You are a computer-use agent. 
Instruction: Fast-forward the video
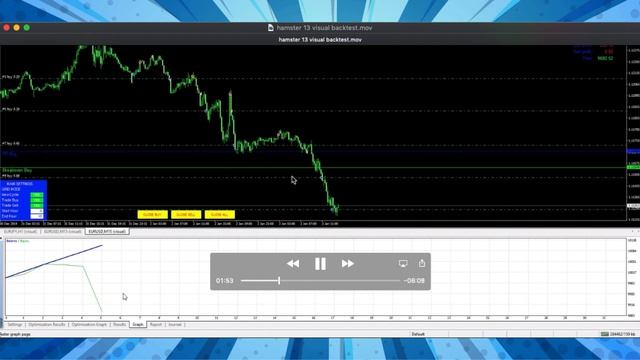[x=348, y=264]
